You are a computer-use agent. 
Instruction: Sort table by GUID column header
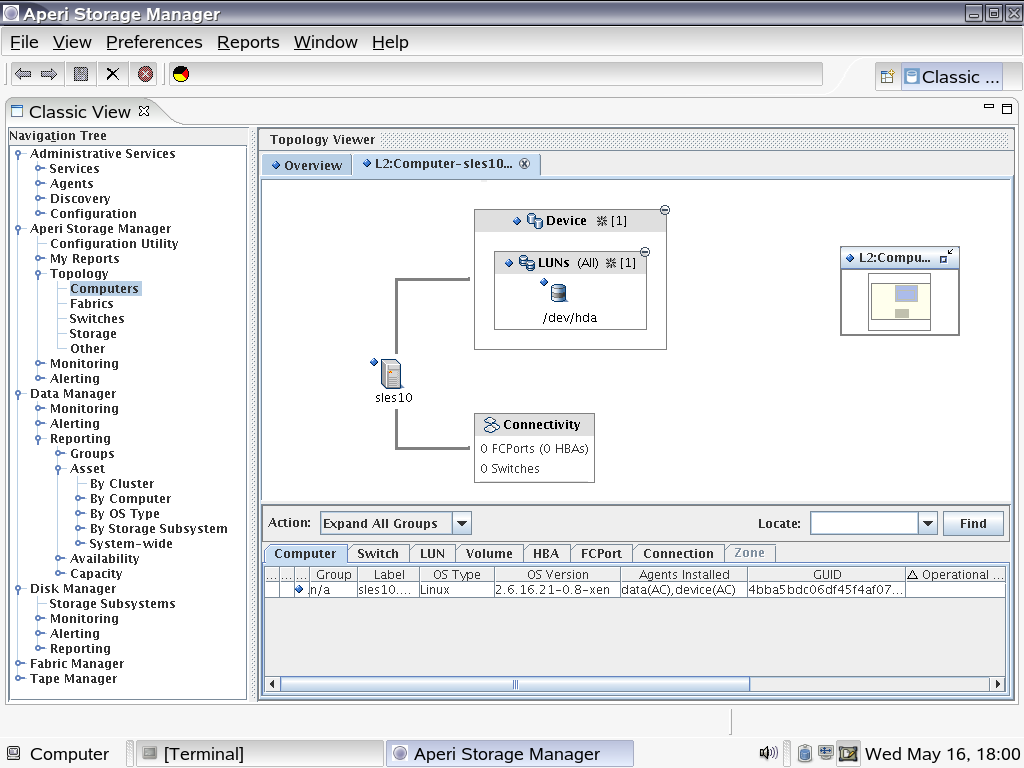coord(826,575)
